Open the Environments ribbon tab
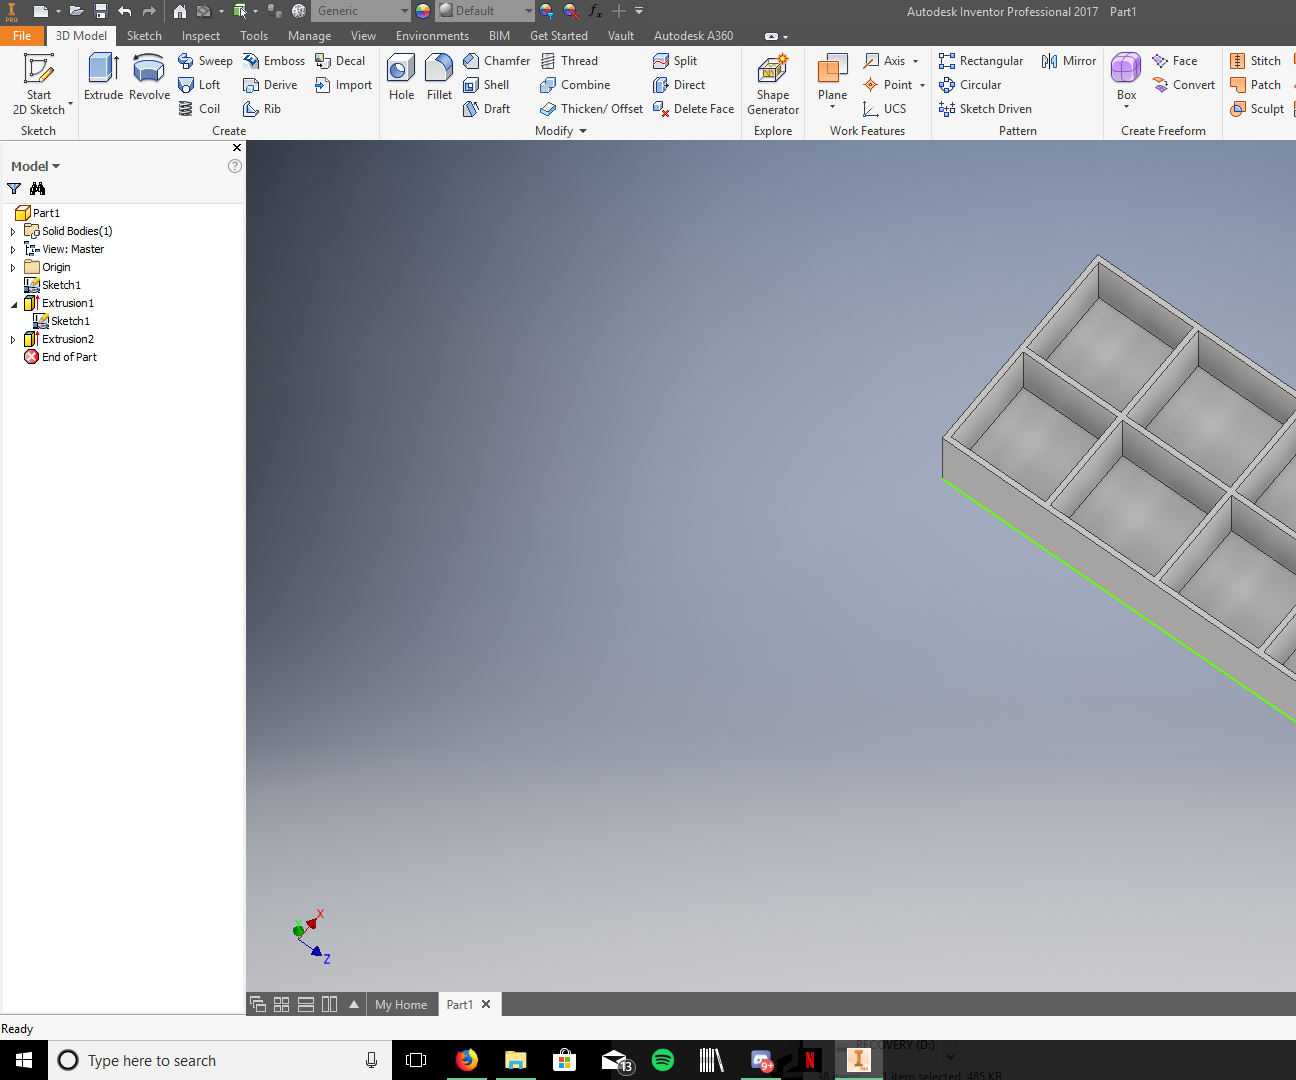The image size is (1296, 1080). (x=432, y=36)
